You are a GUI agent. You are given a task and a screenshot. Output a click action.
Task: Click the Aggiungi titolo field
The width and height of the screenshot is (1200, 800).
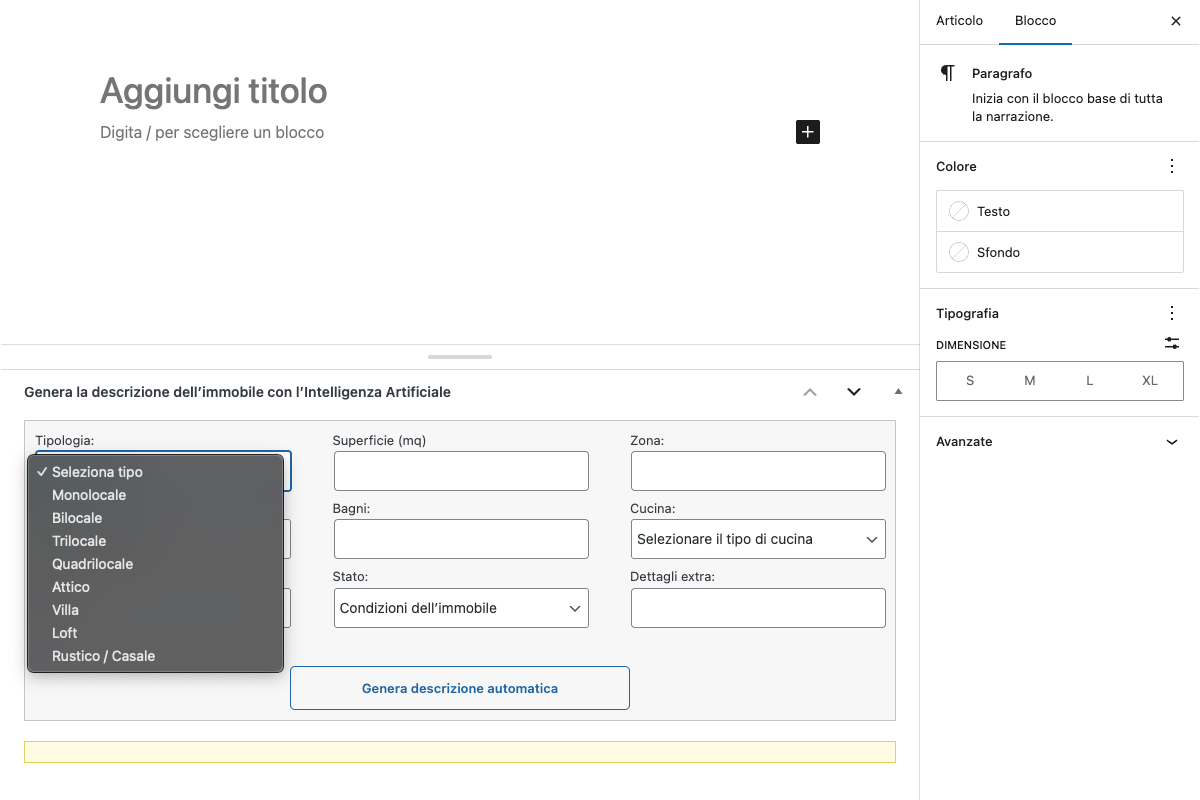[x=460, y=91]
